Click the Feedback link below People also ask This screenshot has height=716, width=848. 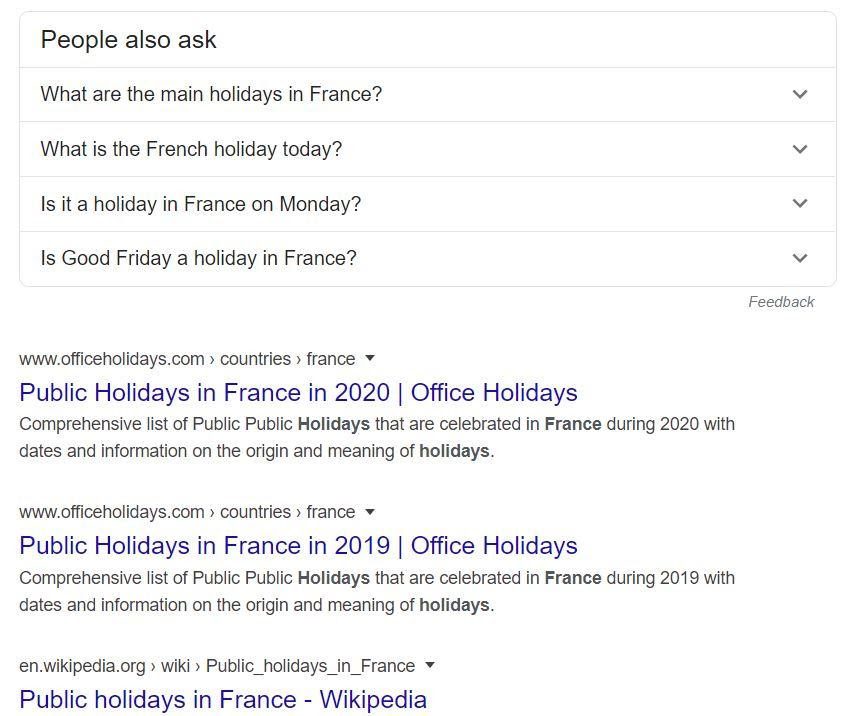coord(781,302)
